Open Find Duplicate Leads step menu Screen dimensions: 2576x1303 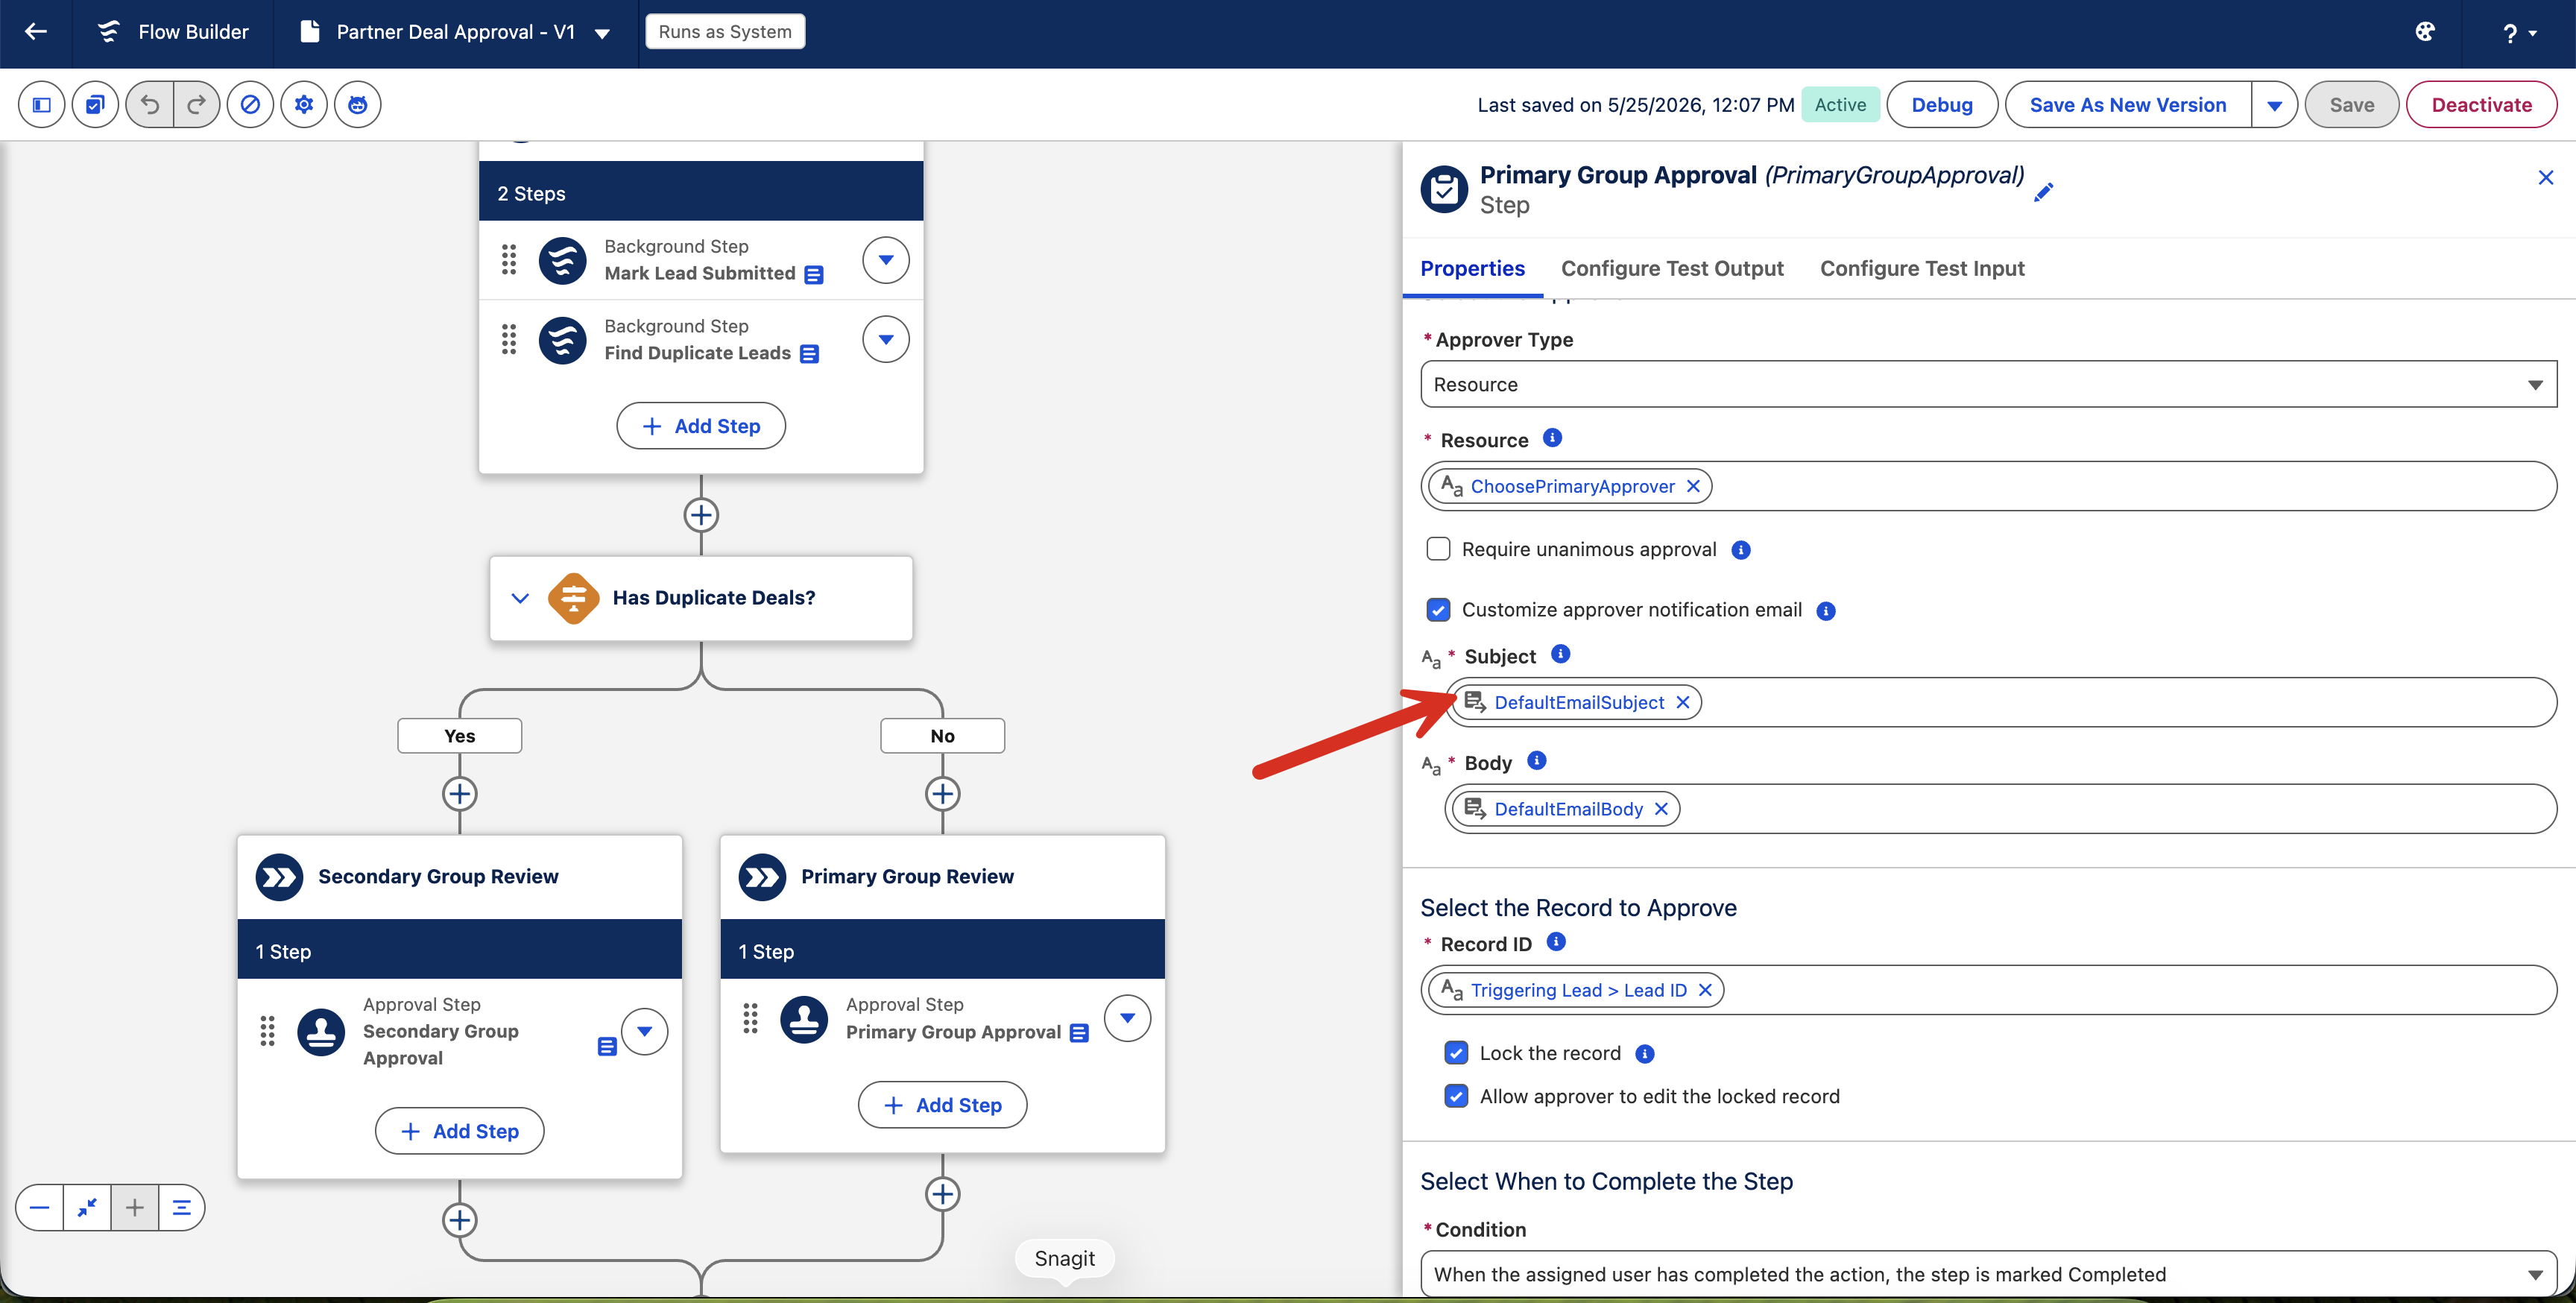[886, 340]
